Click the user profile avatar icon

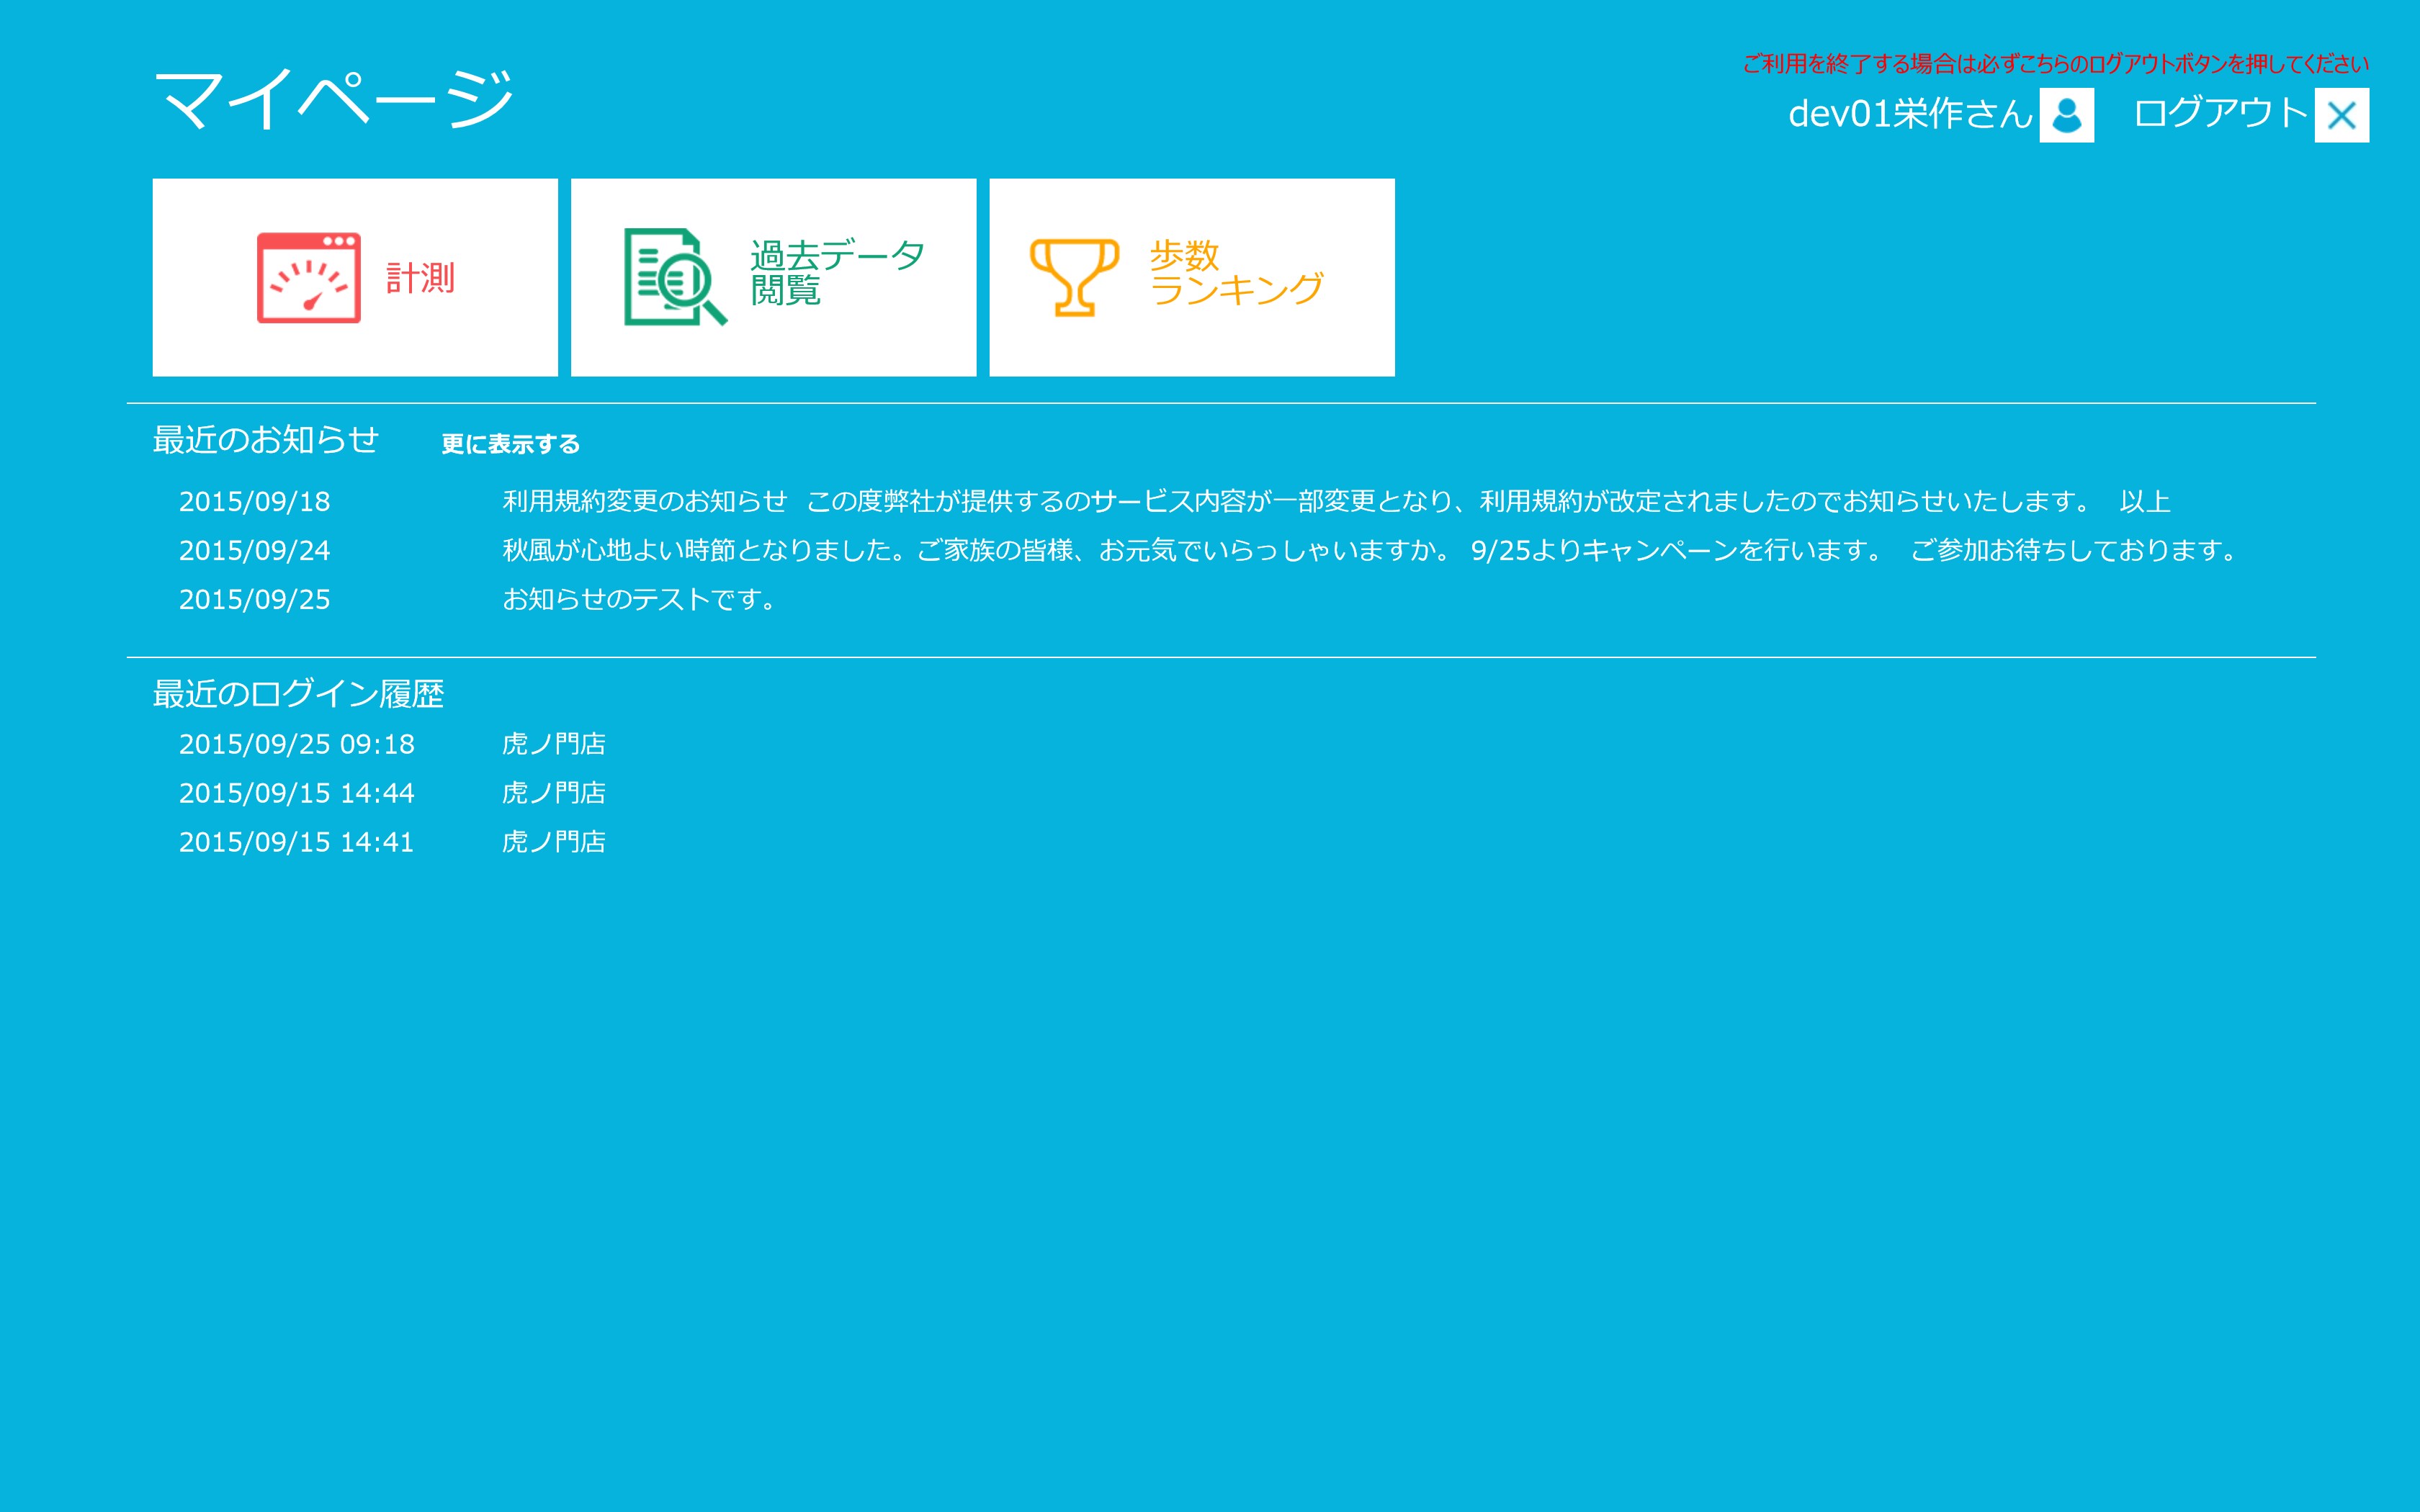(x=2066, y=115)
